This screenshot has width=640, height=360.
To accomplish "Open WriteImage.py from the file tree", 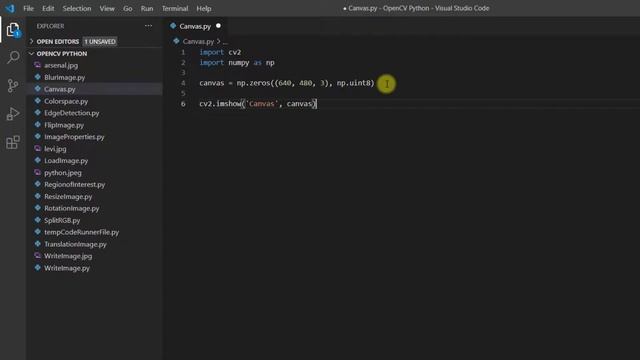I will (67, 268).
